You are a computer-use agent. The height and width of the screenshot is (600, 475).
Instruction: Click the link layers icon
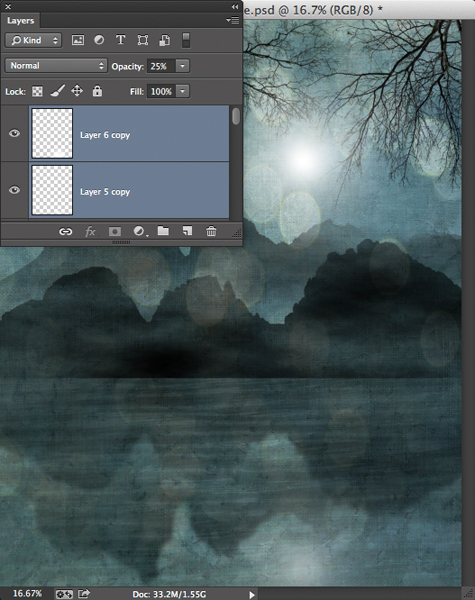pos(65,232)
